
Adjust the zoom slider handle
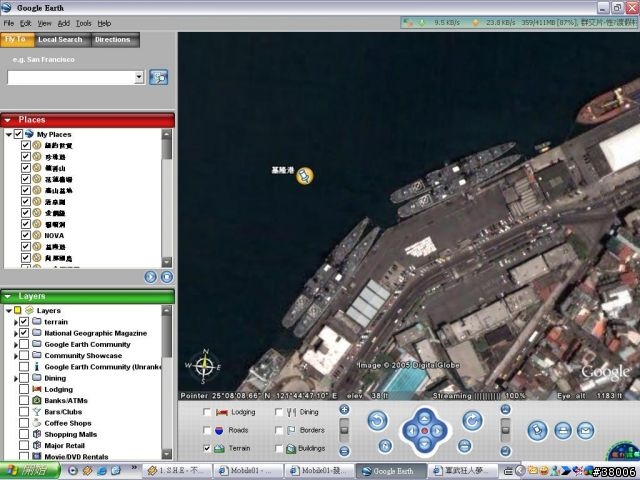344,430
